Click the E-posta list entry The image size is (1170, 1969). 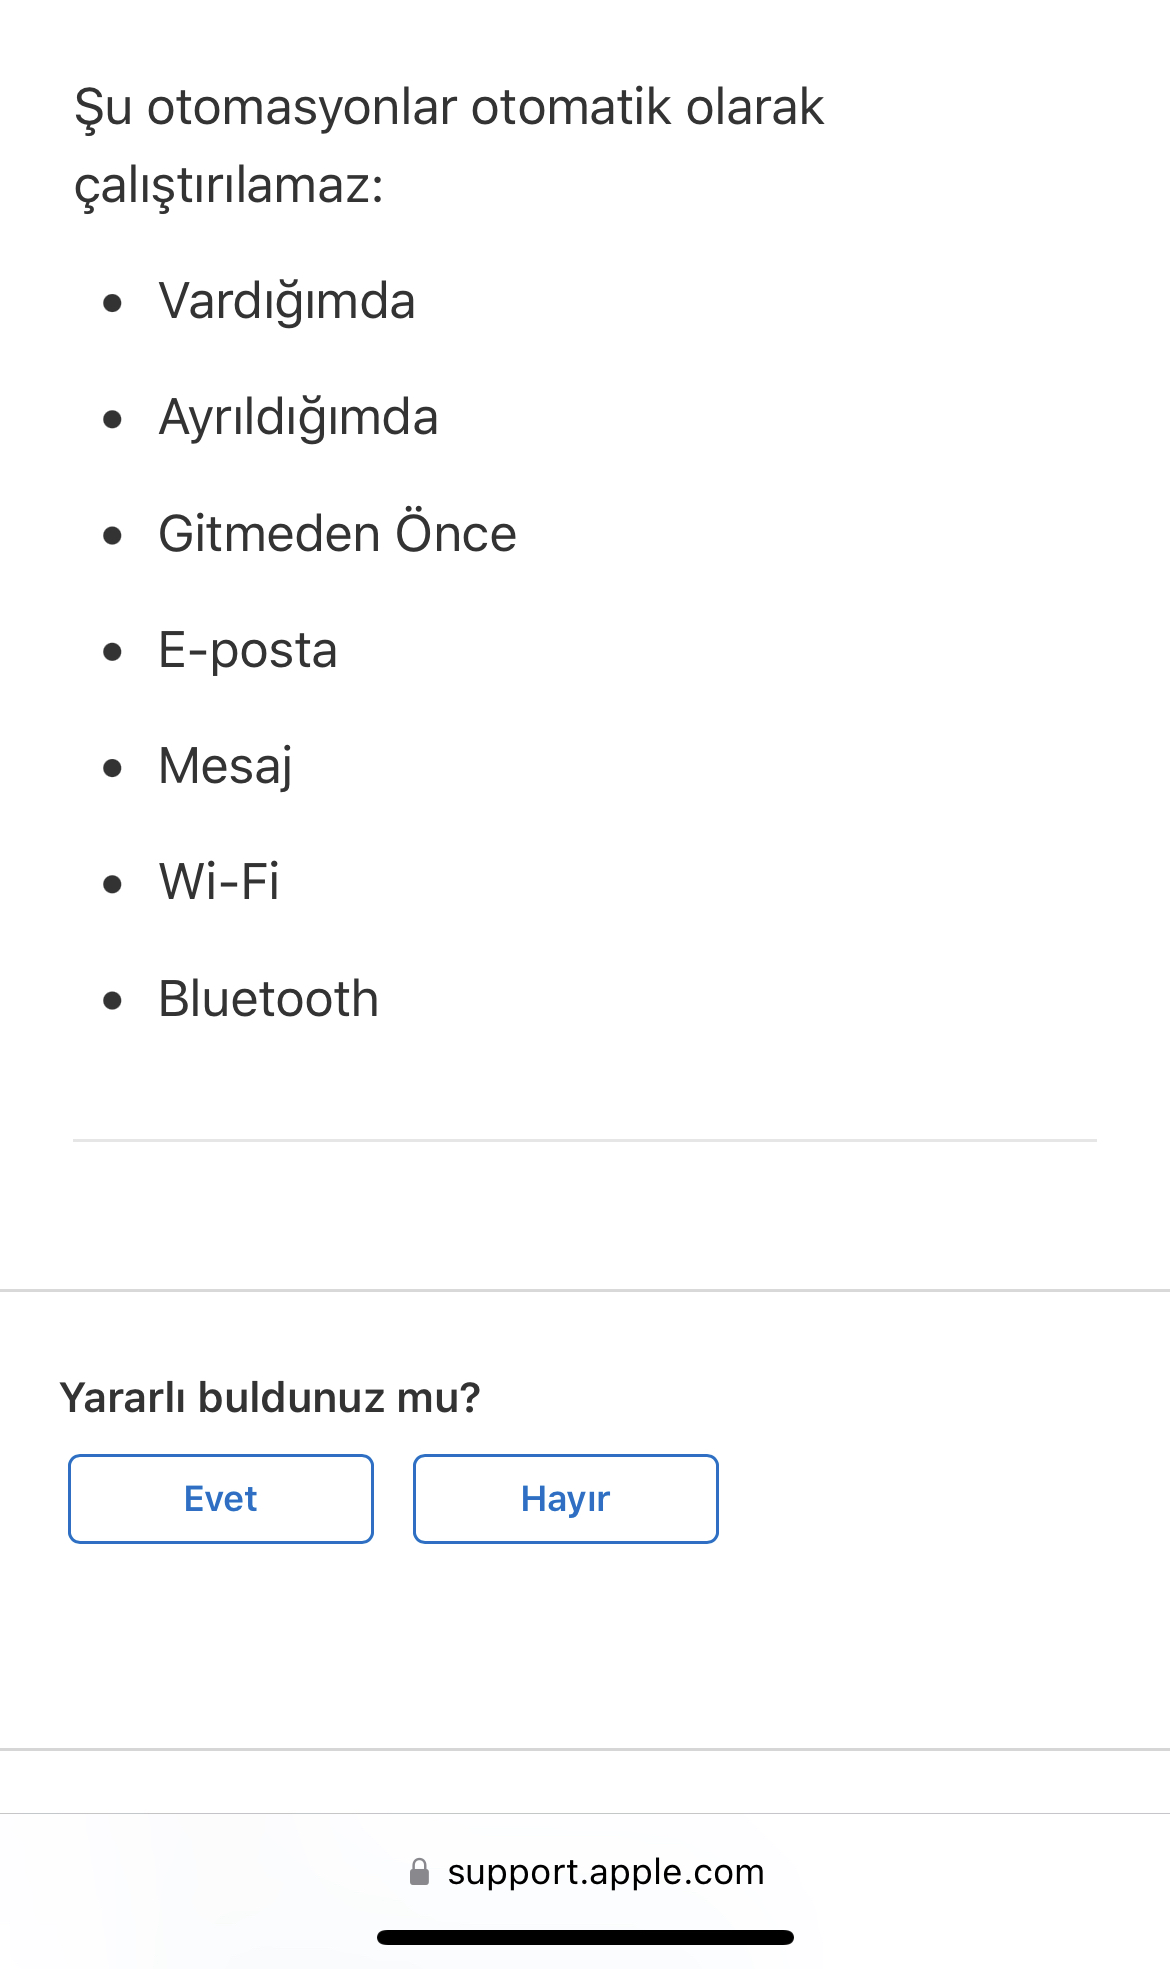click(x=248, y=651)
